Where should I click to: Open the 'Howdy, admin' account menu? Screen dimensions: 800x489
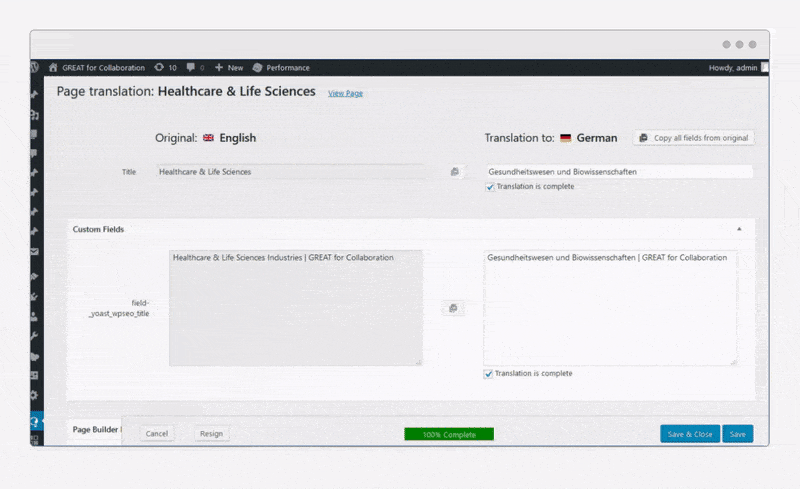734,68
